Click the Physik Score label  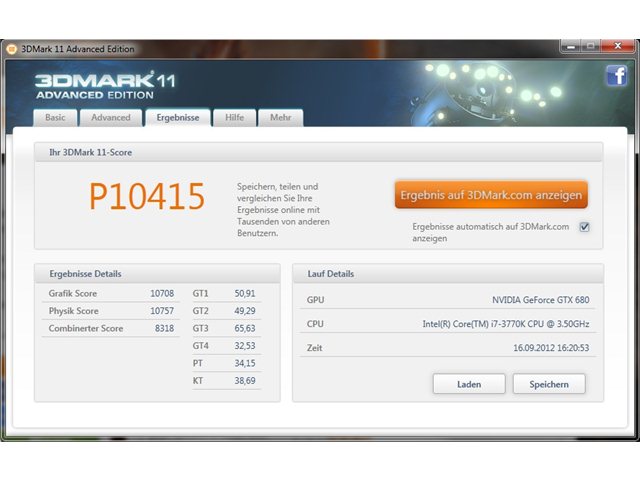[x=73, y=311]
